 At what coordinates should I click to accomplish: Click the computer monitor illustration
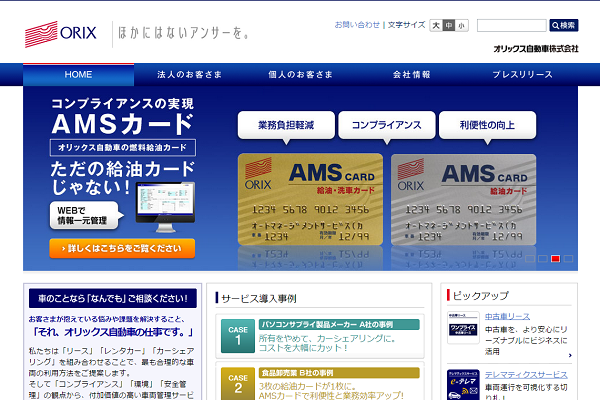(165, 207)
